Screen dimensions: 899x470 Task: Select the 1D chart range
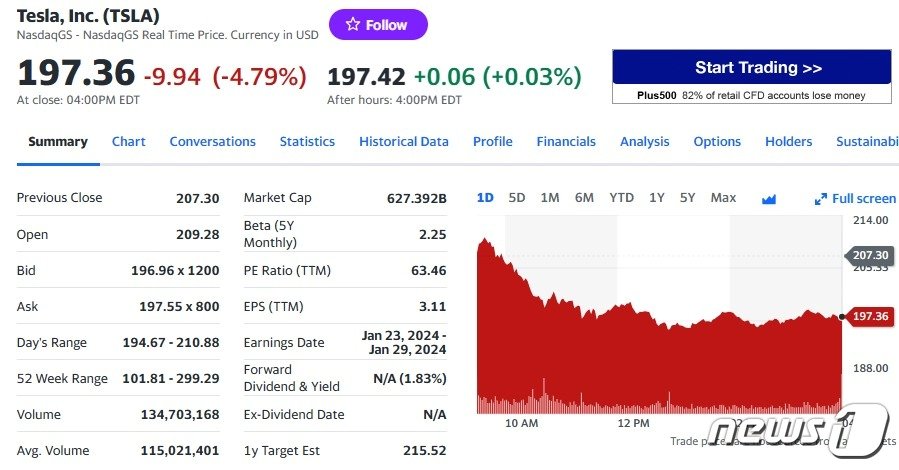(485, 198)
